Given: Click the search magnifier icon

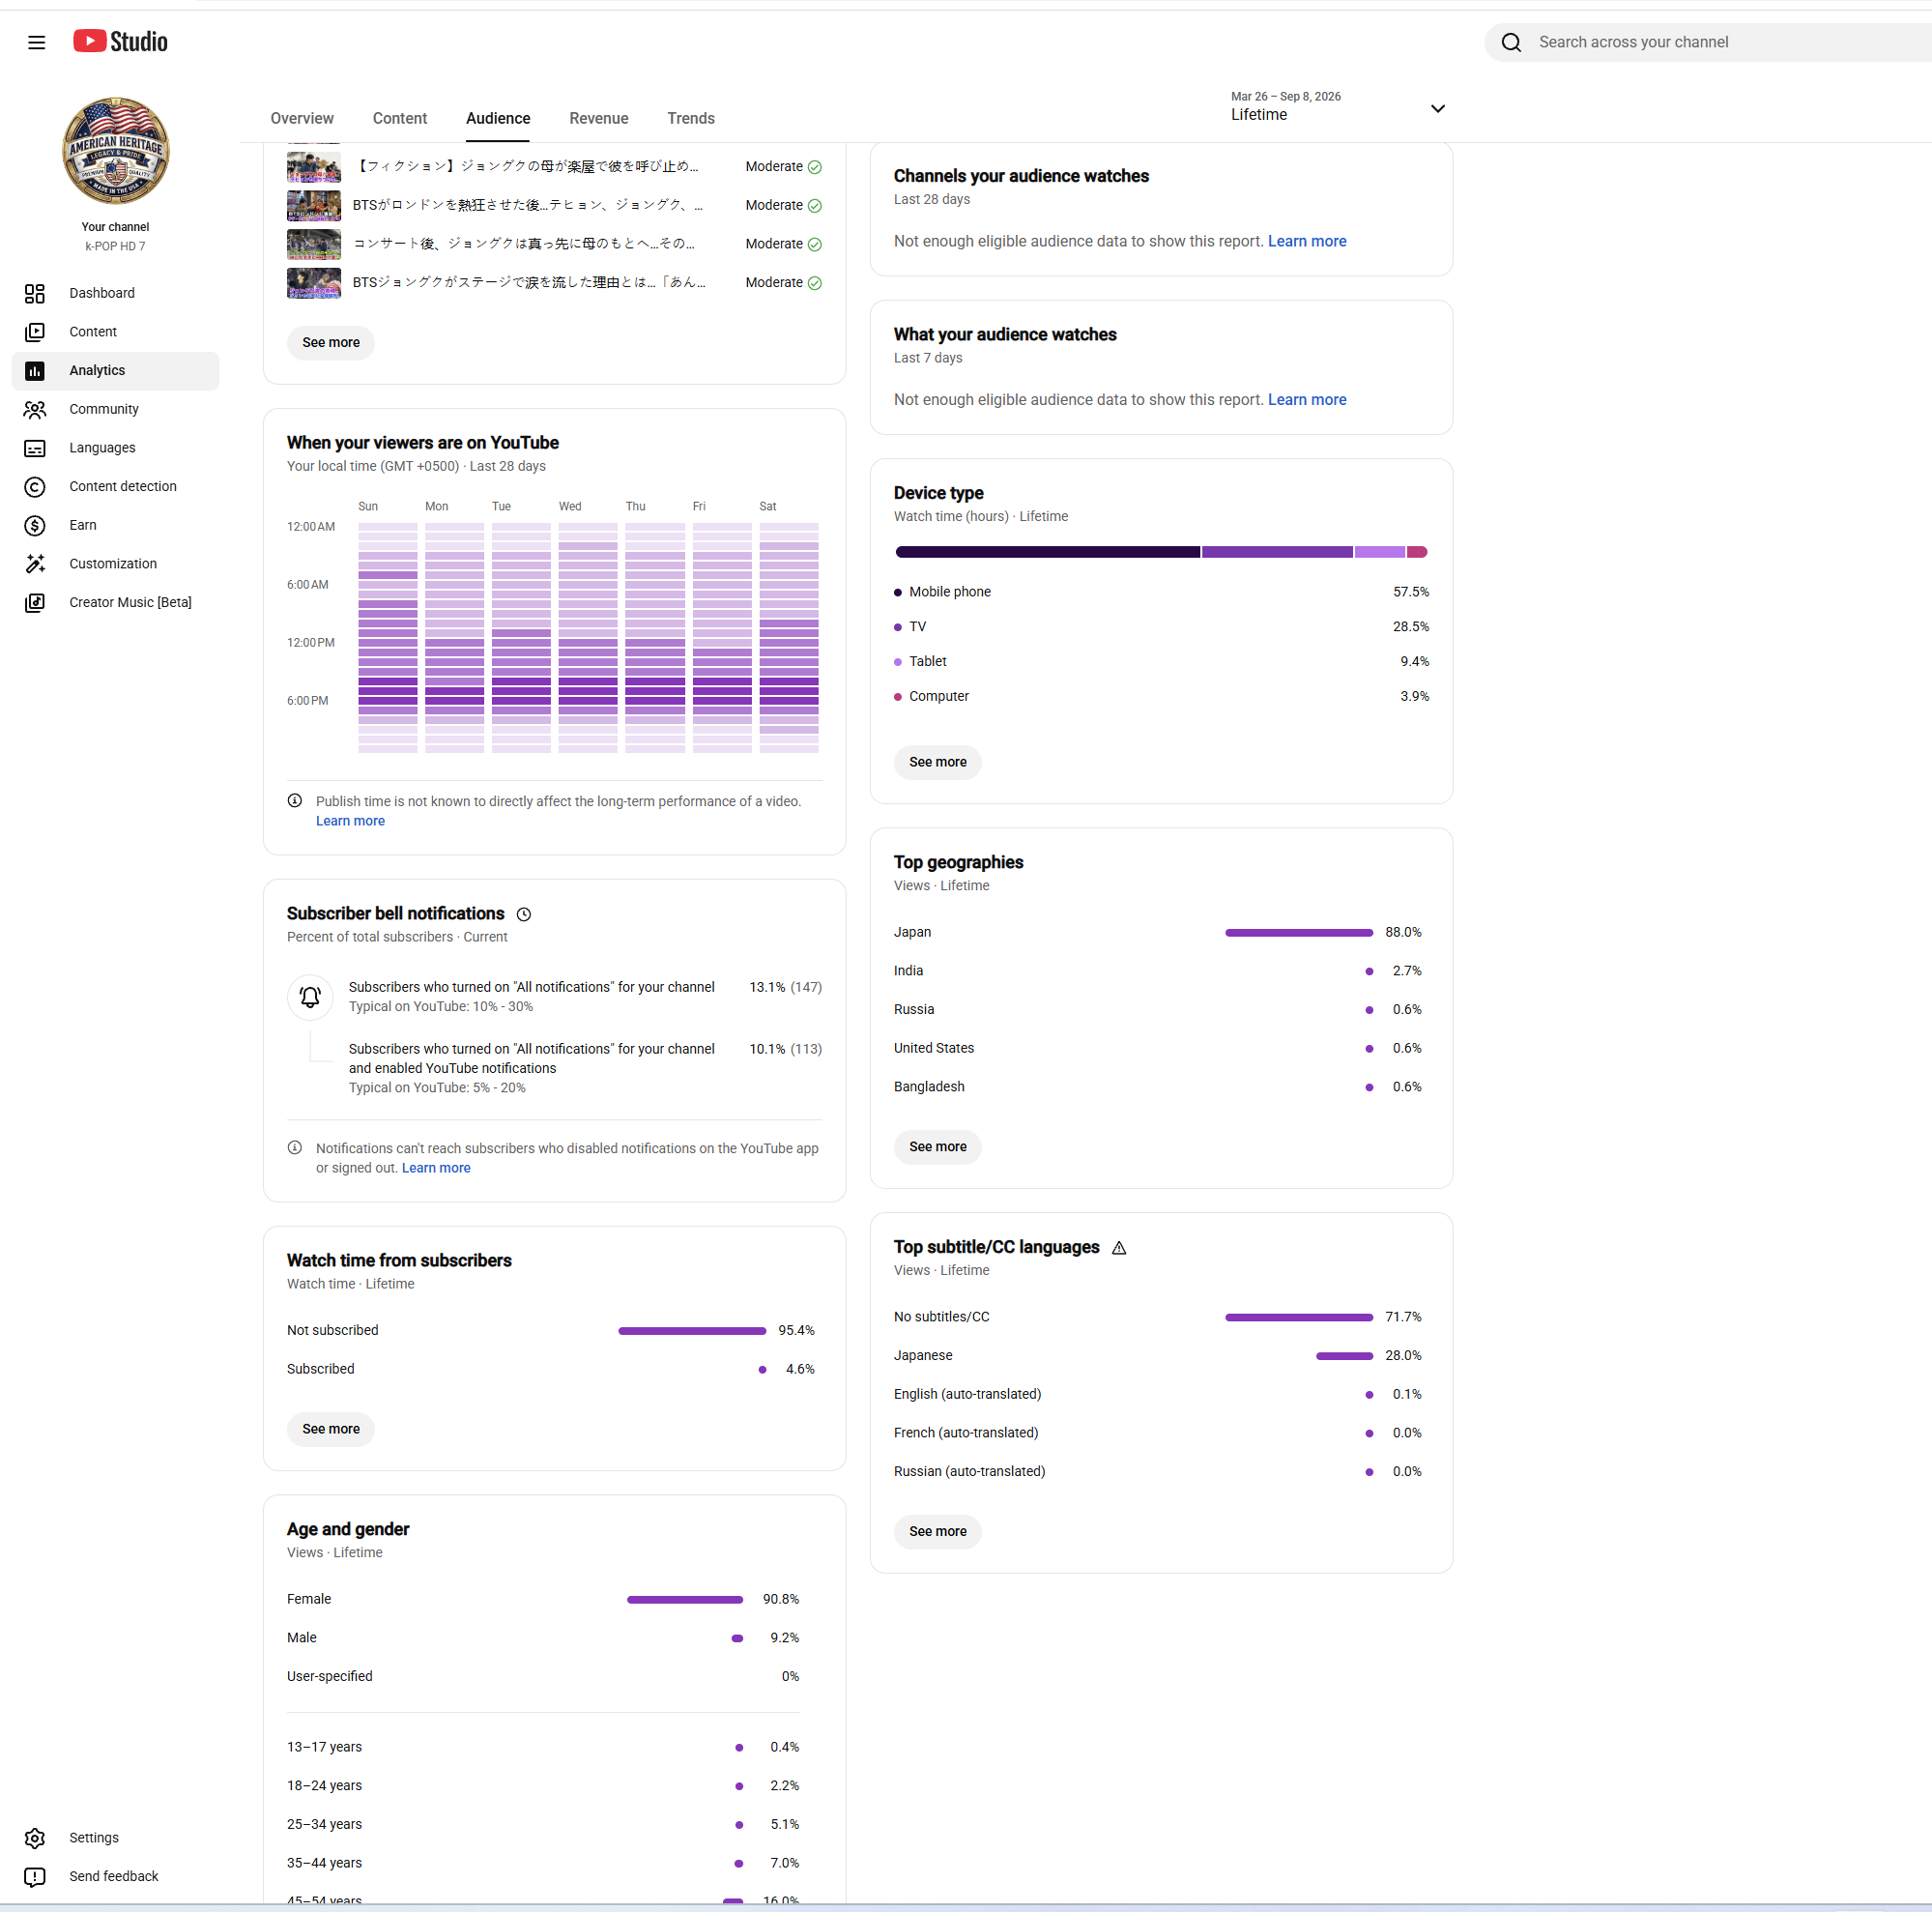Looking at the screenshot, I should coord(1511,42).
